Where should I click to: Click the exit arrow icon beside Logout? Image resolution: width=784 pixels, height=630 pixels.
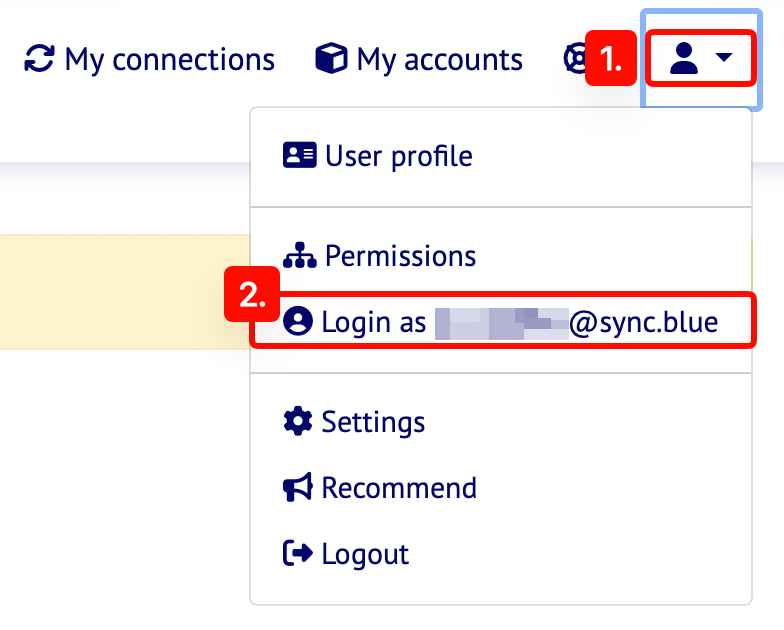[x=298, y=553]
